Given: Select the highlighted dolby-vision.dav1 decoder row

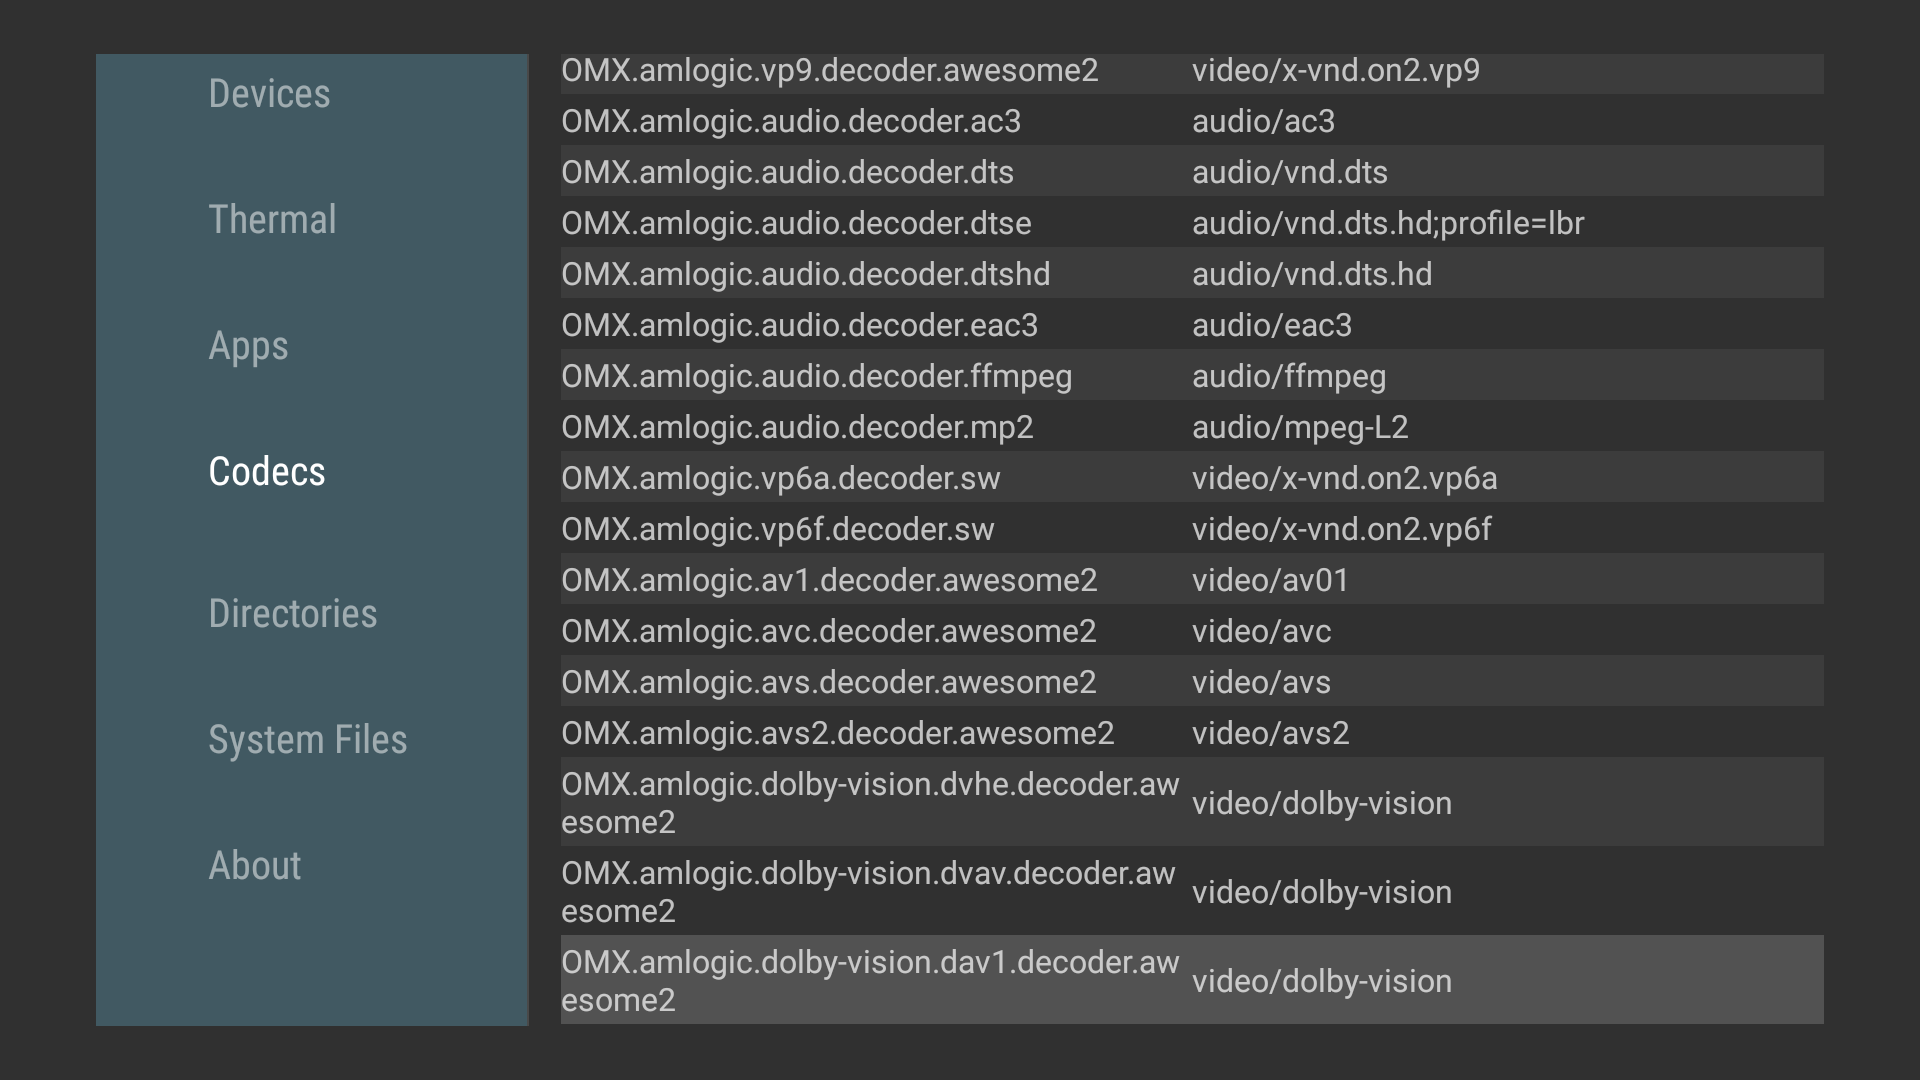Looking at the screenshot, I should click(x=1192, y=981).
